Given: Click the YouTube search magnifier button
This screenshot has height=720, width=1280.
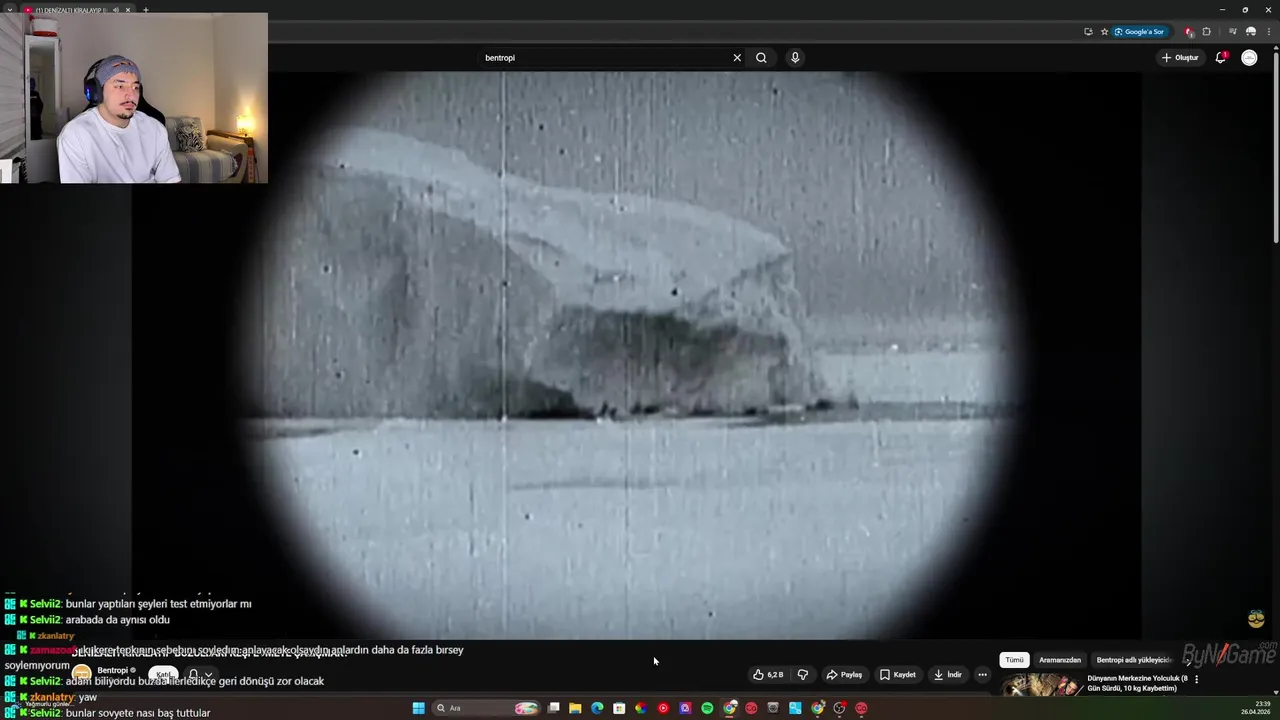Looking at the screenshot, I should [x=761, y=58].
